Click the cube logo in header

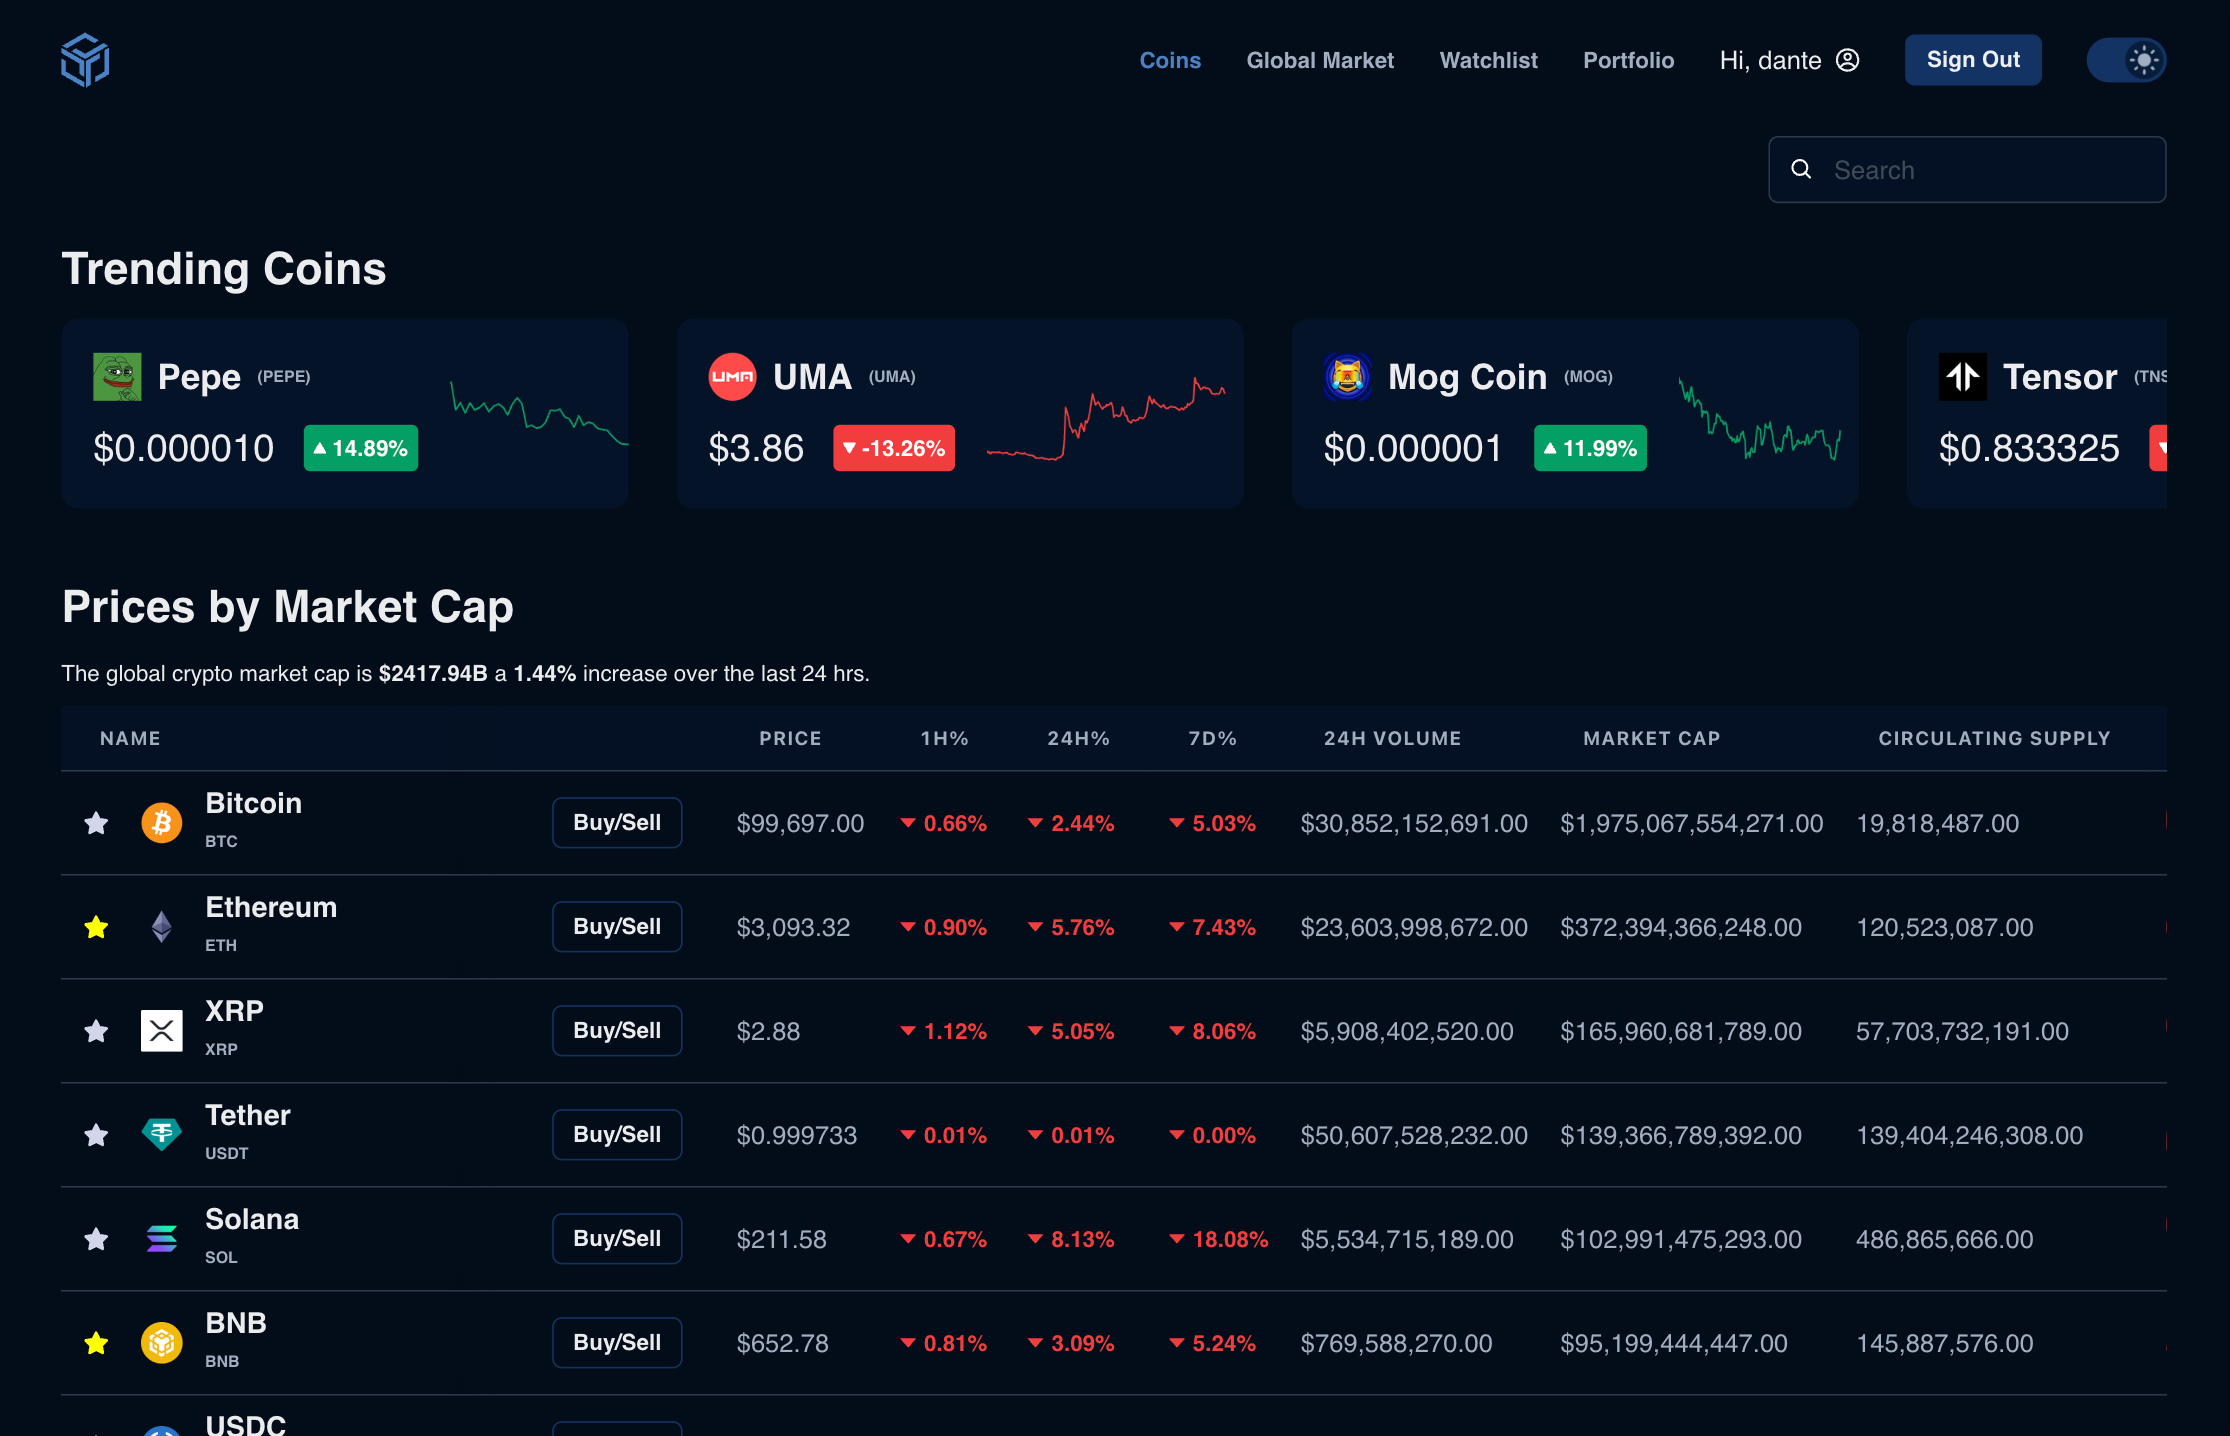click(x=85, y=60)
